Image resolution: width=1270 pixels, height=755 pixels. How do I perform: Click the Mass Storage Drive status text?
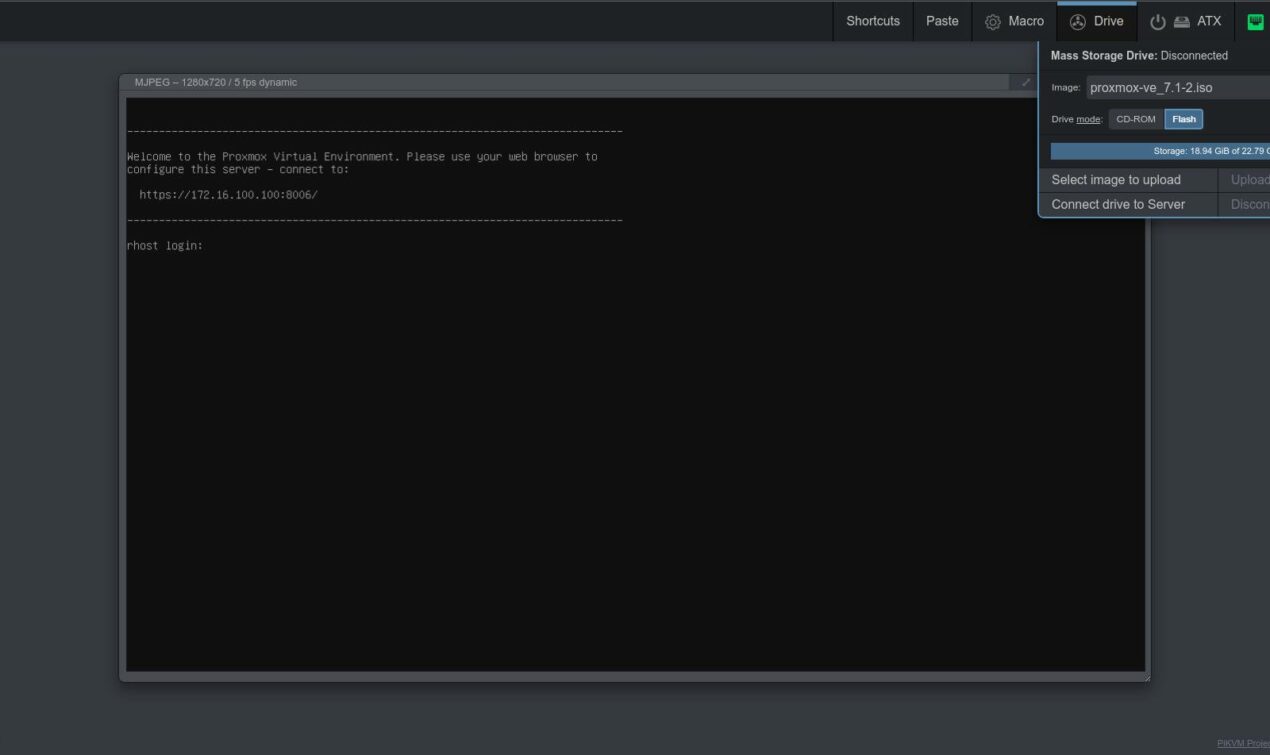pos(1139,56)
